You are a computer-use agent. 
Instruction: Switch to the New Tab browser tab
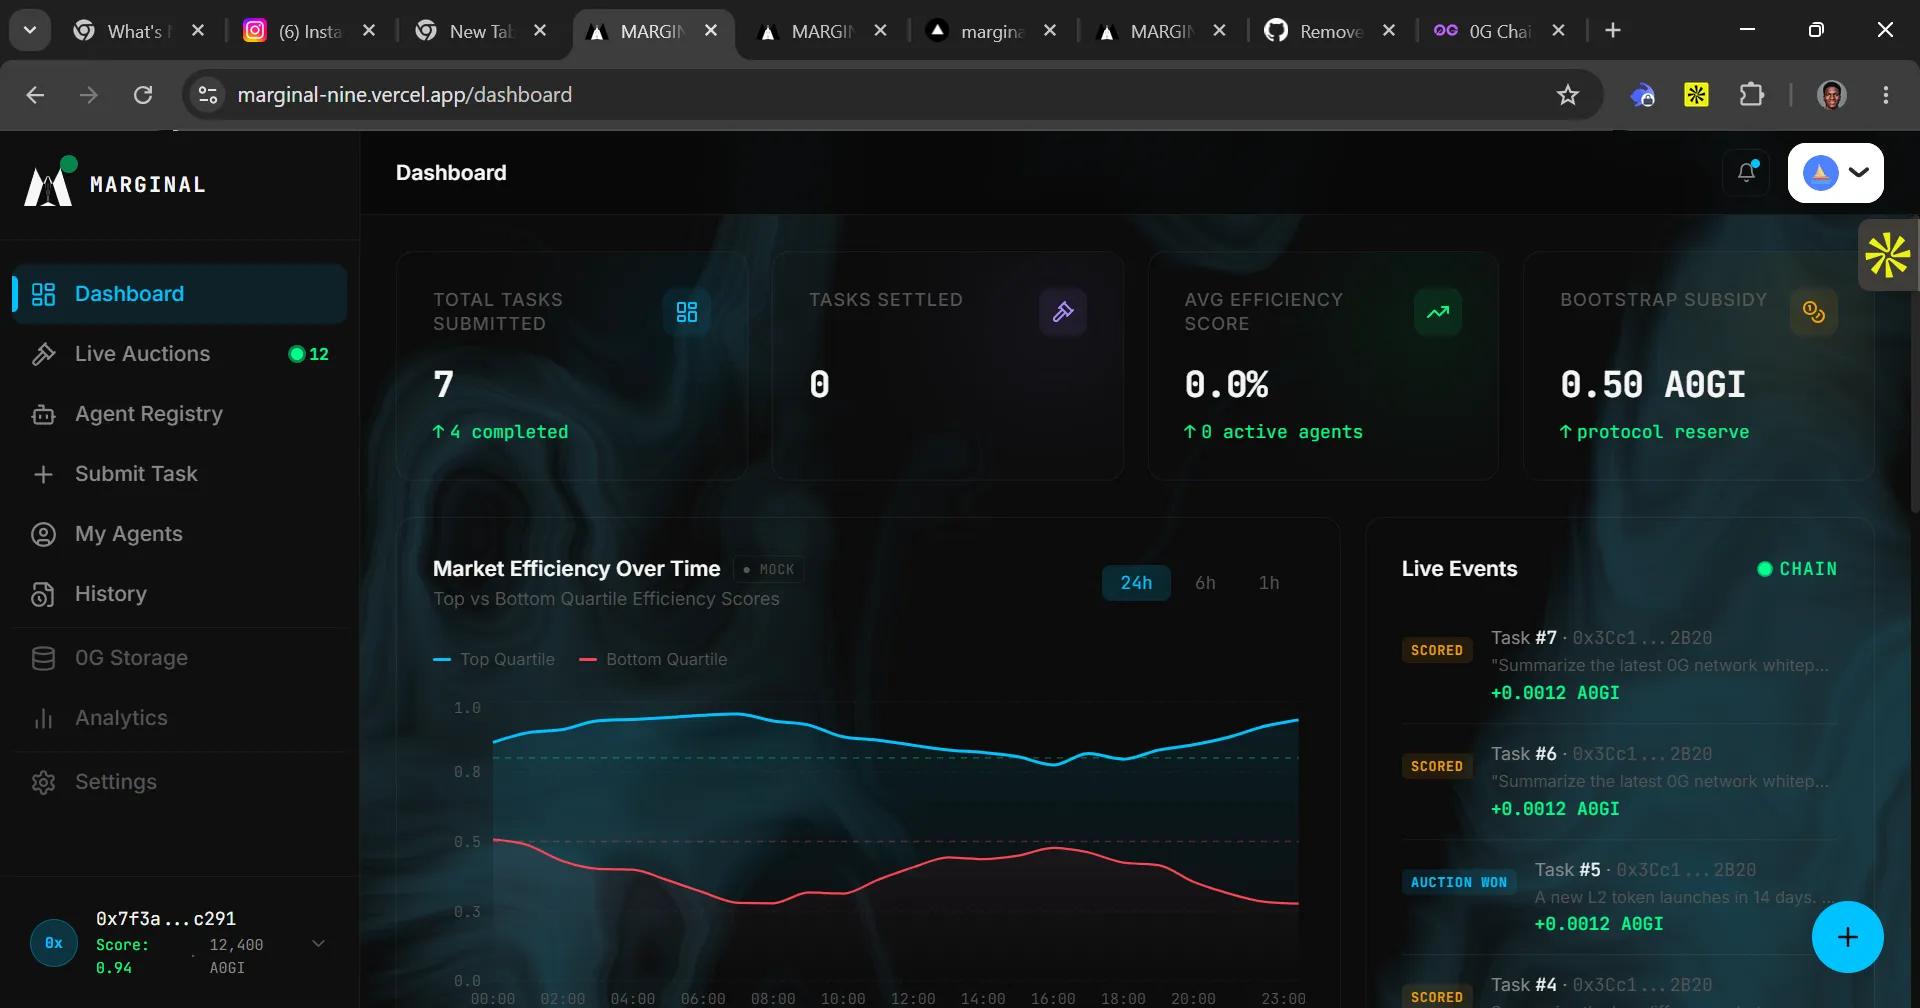pos(482,31)
